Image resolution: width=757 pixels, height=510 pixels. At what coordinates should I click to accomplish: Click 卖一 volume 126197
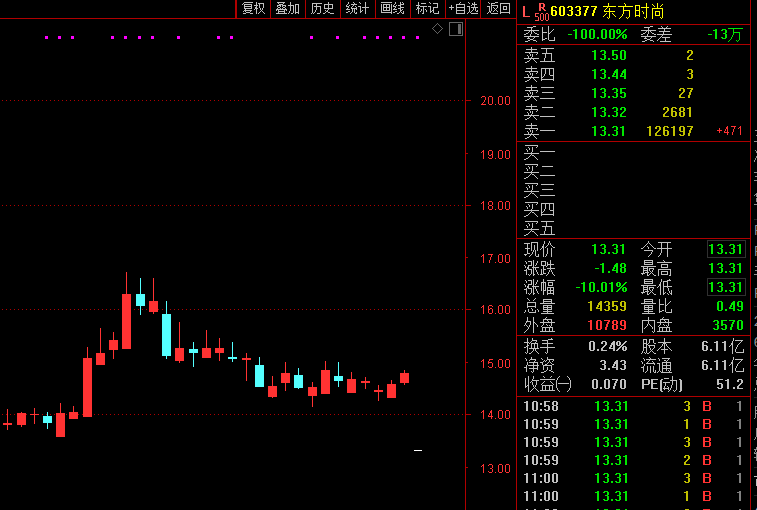(670, 131)
